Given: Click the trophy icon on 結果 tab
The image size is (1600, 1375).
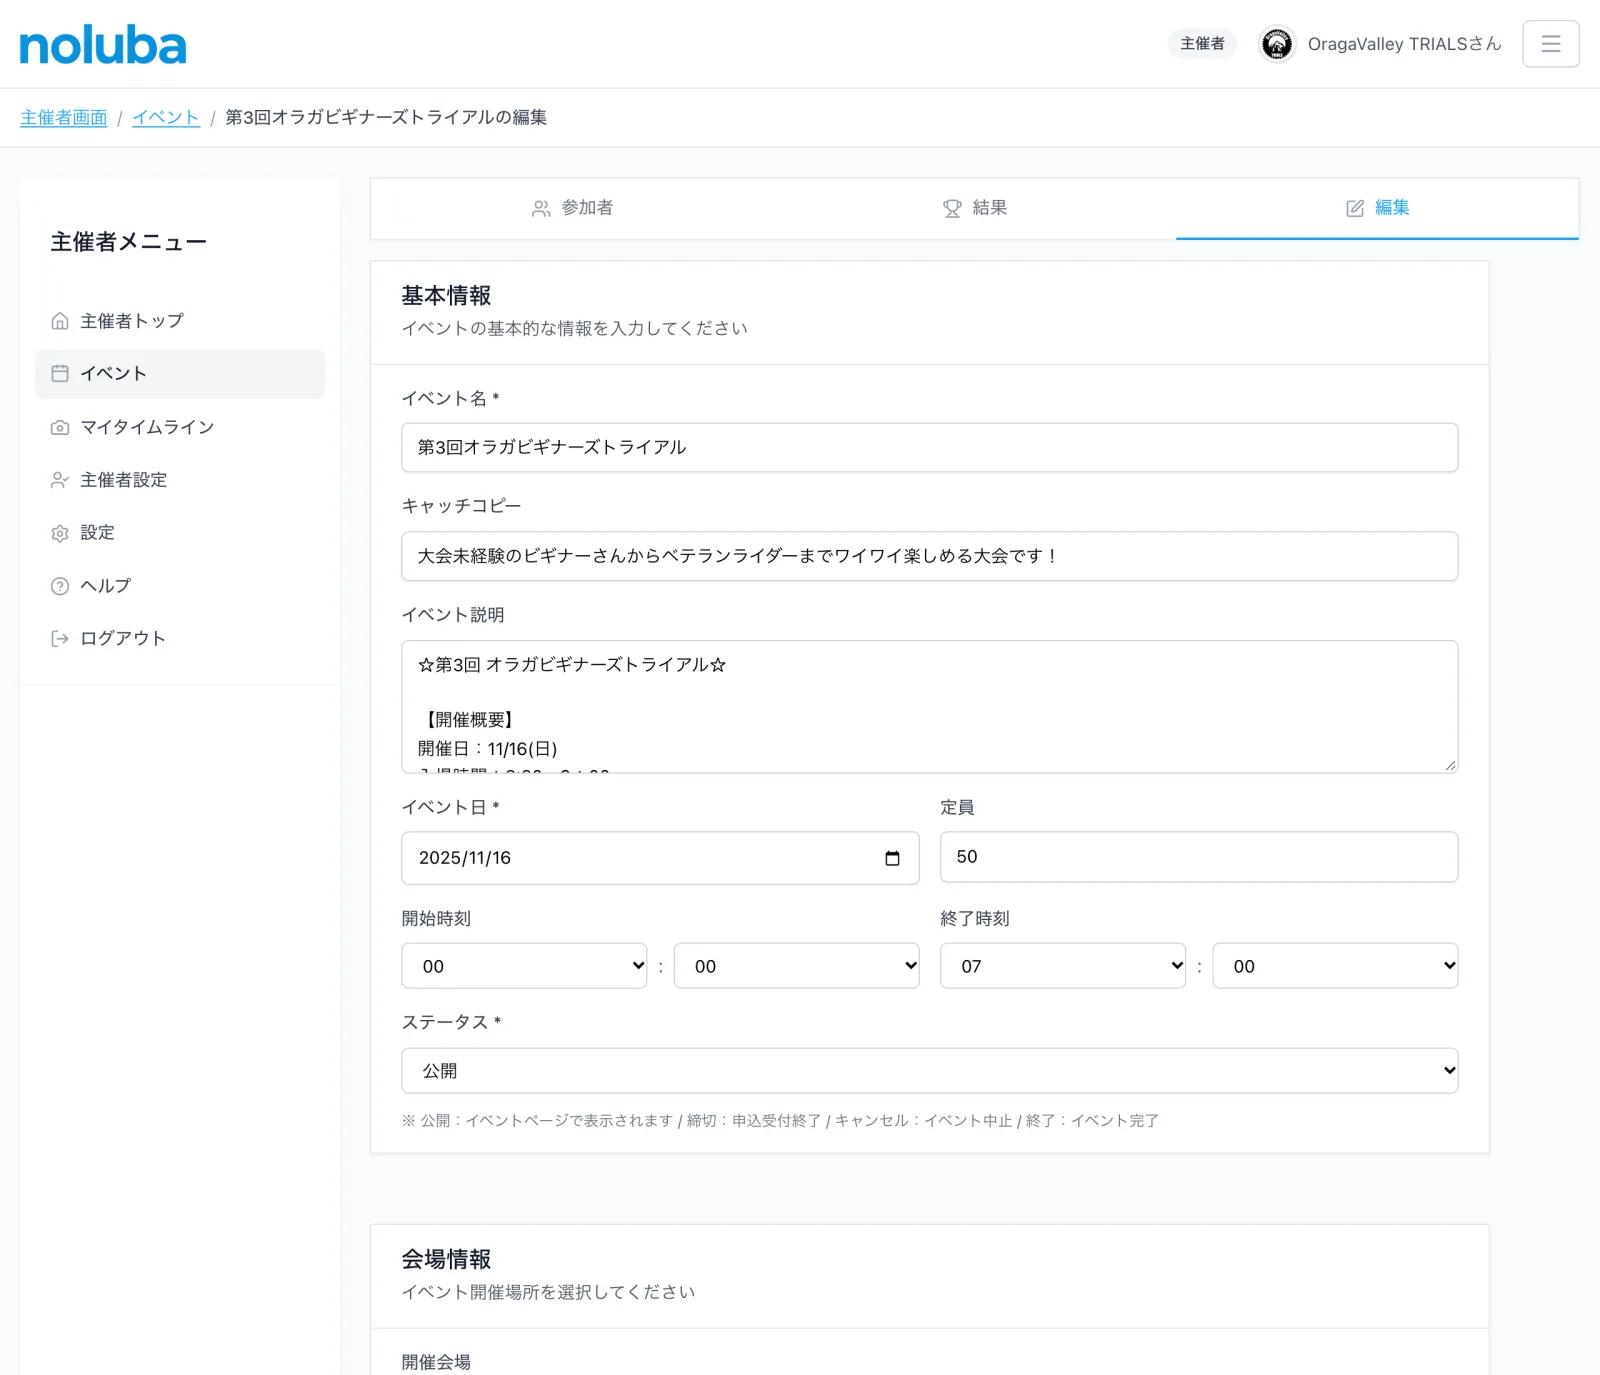Looking at the screenshot, I should click(952, 208).
